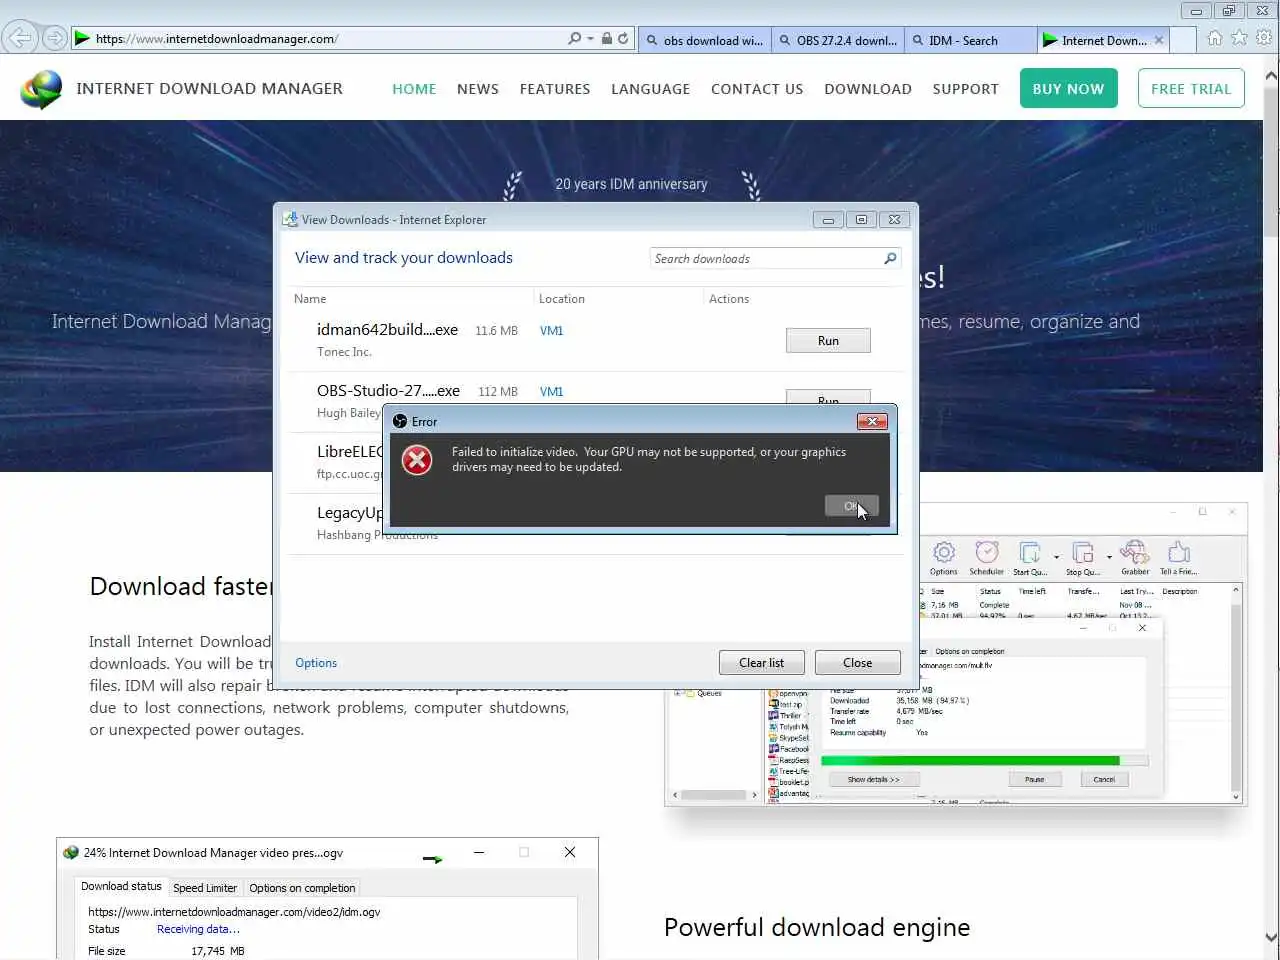This screenshot has height=960, width=1280.
Task: Expand the Stop Queue dropdown arrow
Action: 1109,557
